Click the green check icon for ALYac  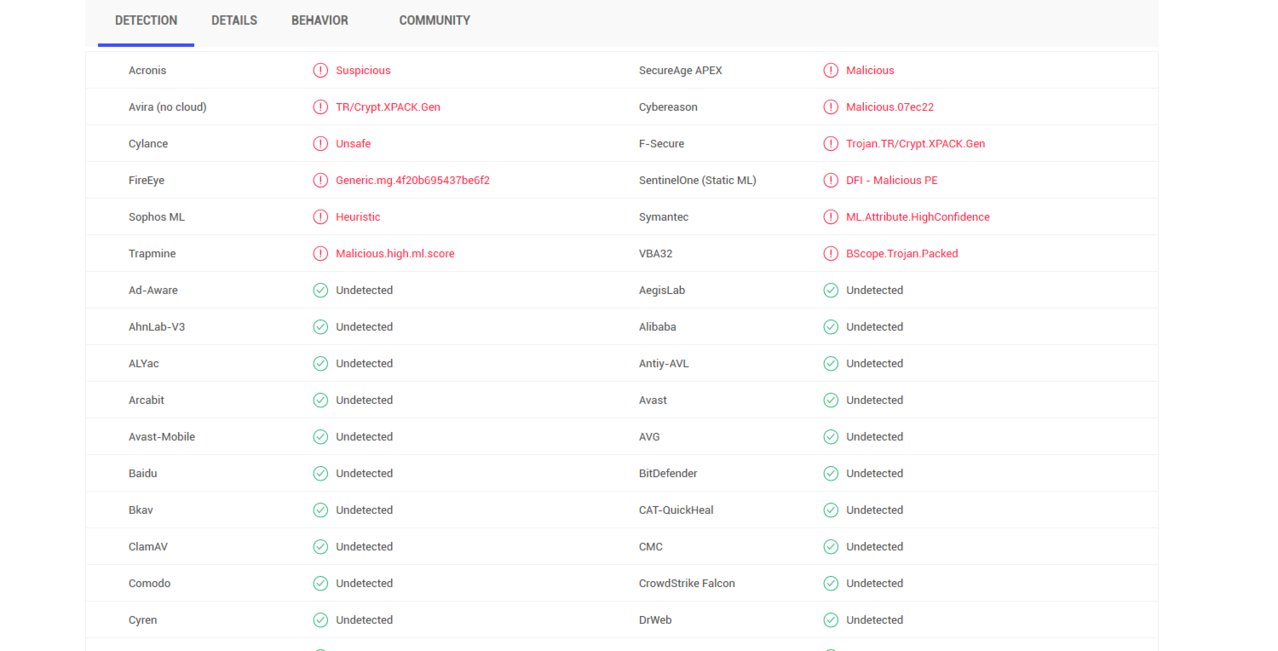point(320,364)
